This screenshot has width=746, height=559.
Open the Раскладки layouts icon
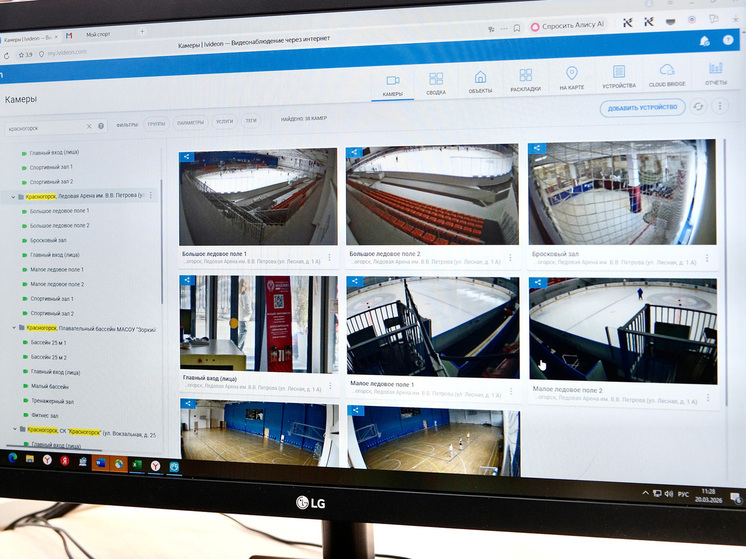526,79
